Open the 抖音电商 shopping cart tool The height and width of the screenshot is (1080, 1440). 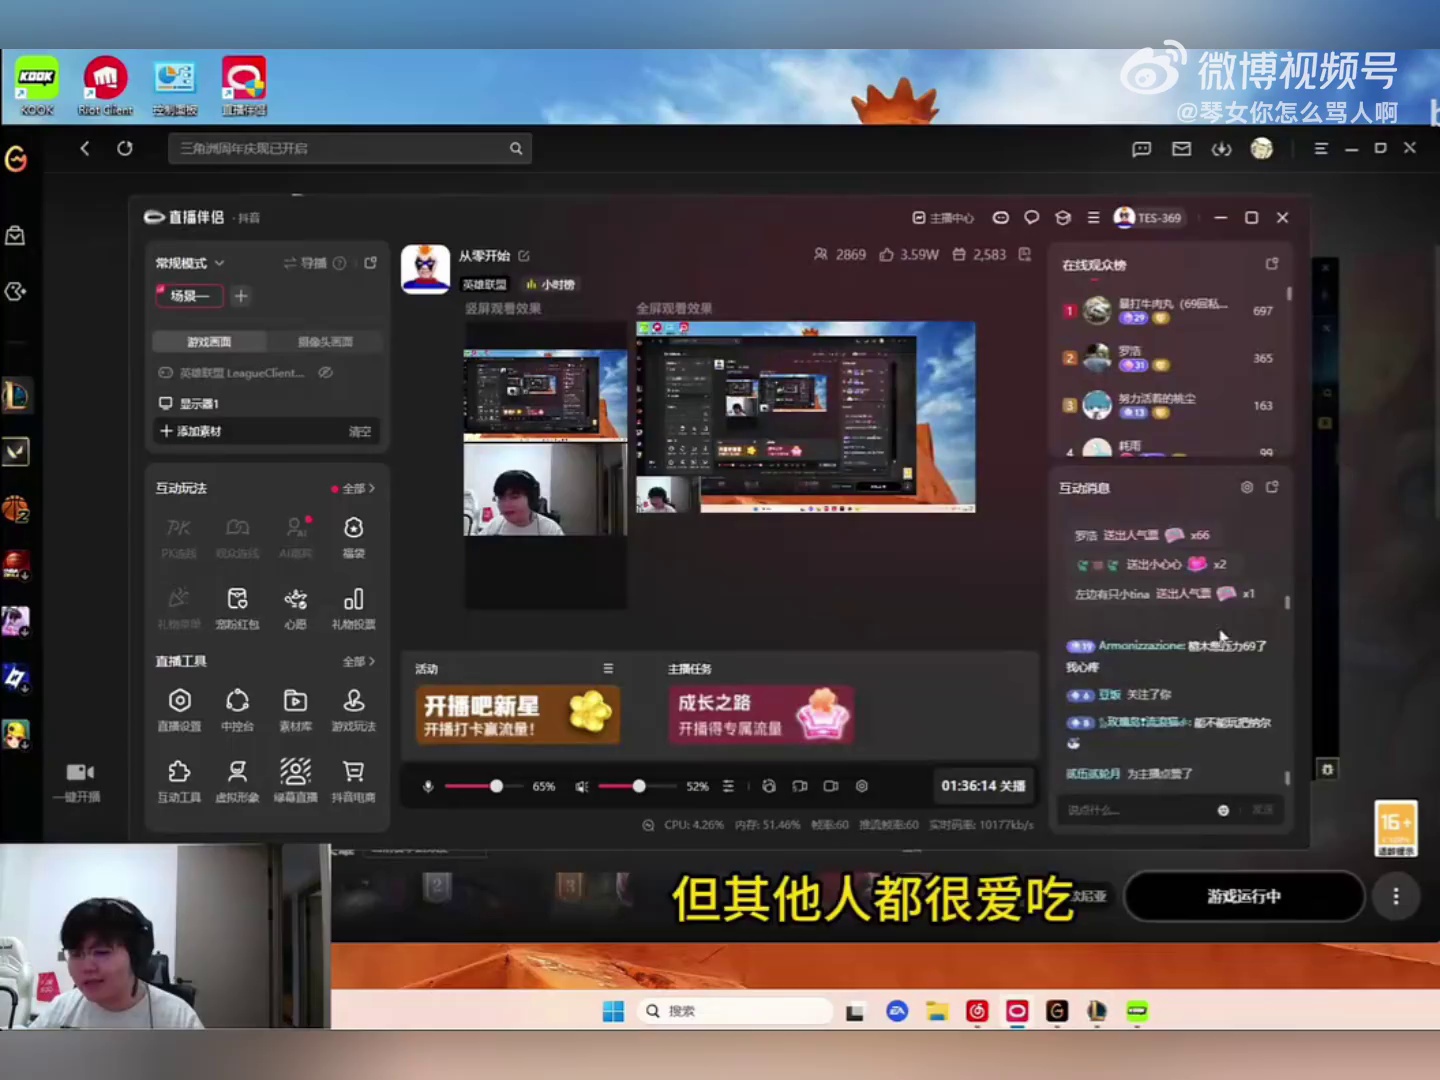click(353, 780)
